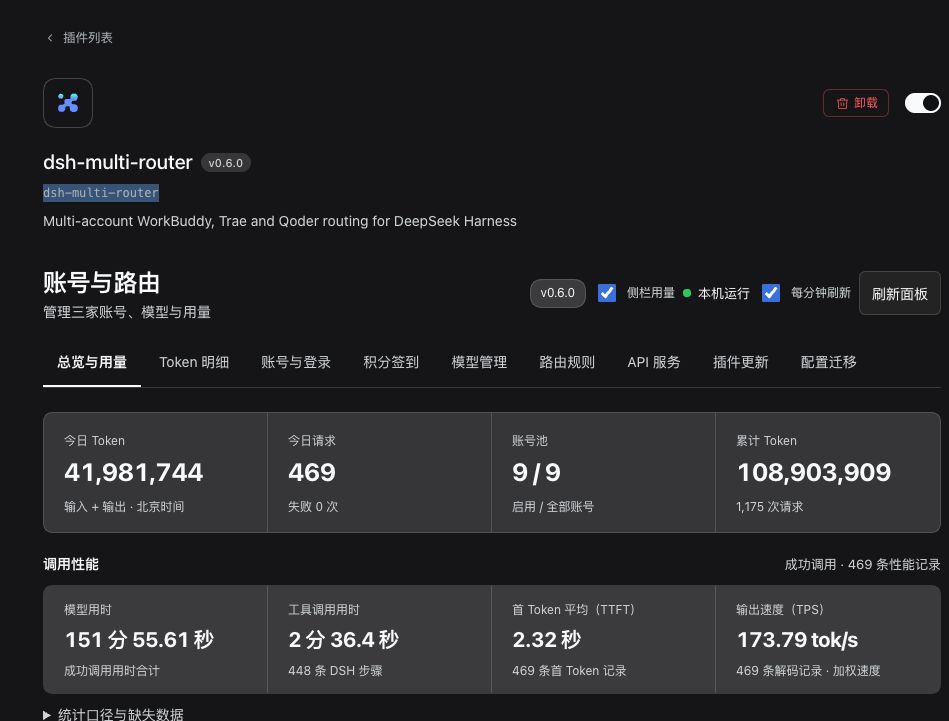Click the 失败 0 次 text
This screenshot has width=949, height=721.
coord(313,507)
